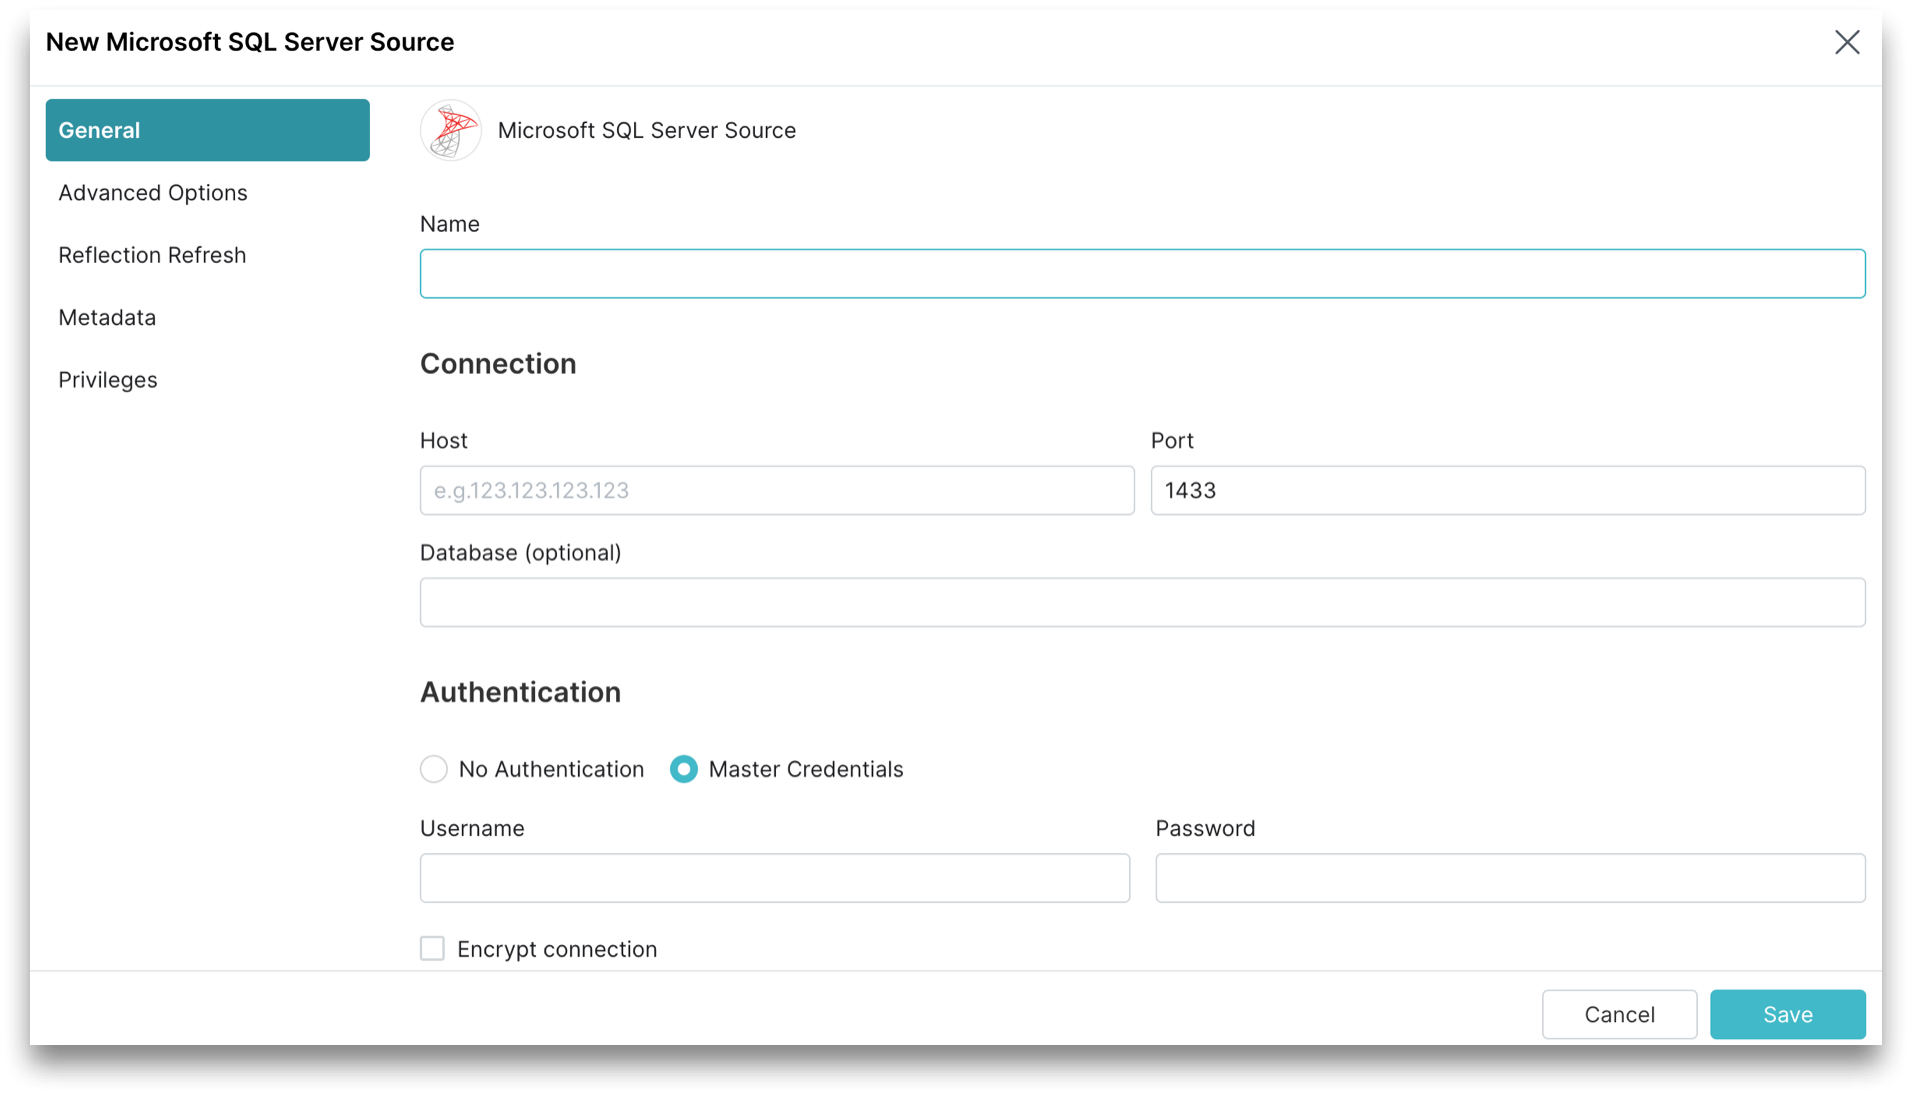The image size is (1912, 1096).
Task: Go to the Metadata section
Action: click(107, 317)
